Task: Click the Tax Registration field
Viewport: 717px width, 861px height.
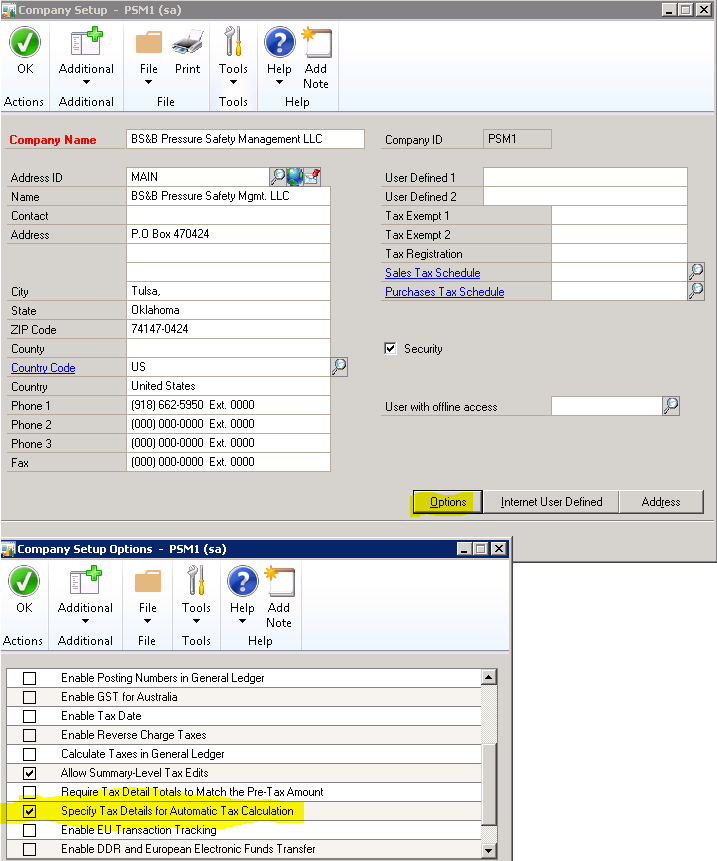Action: [619, 254]
